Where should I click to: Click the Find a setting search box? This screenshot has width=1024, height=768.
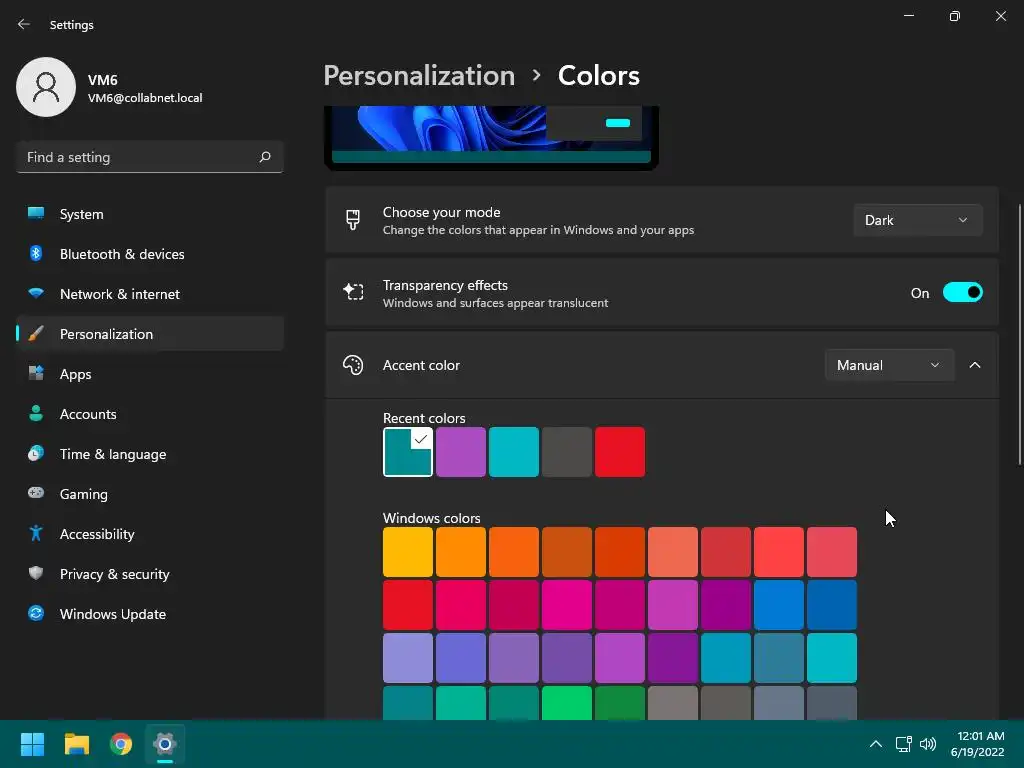pos(150,157)
